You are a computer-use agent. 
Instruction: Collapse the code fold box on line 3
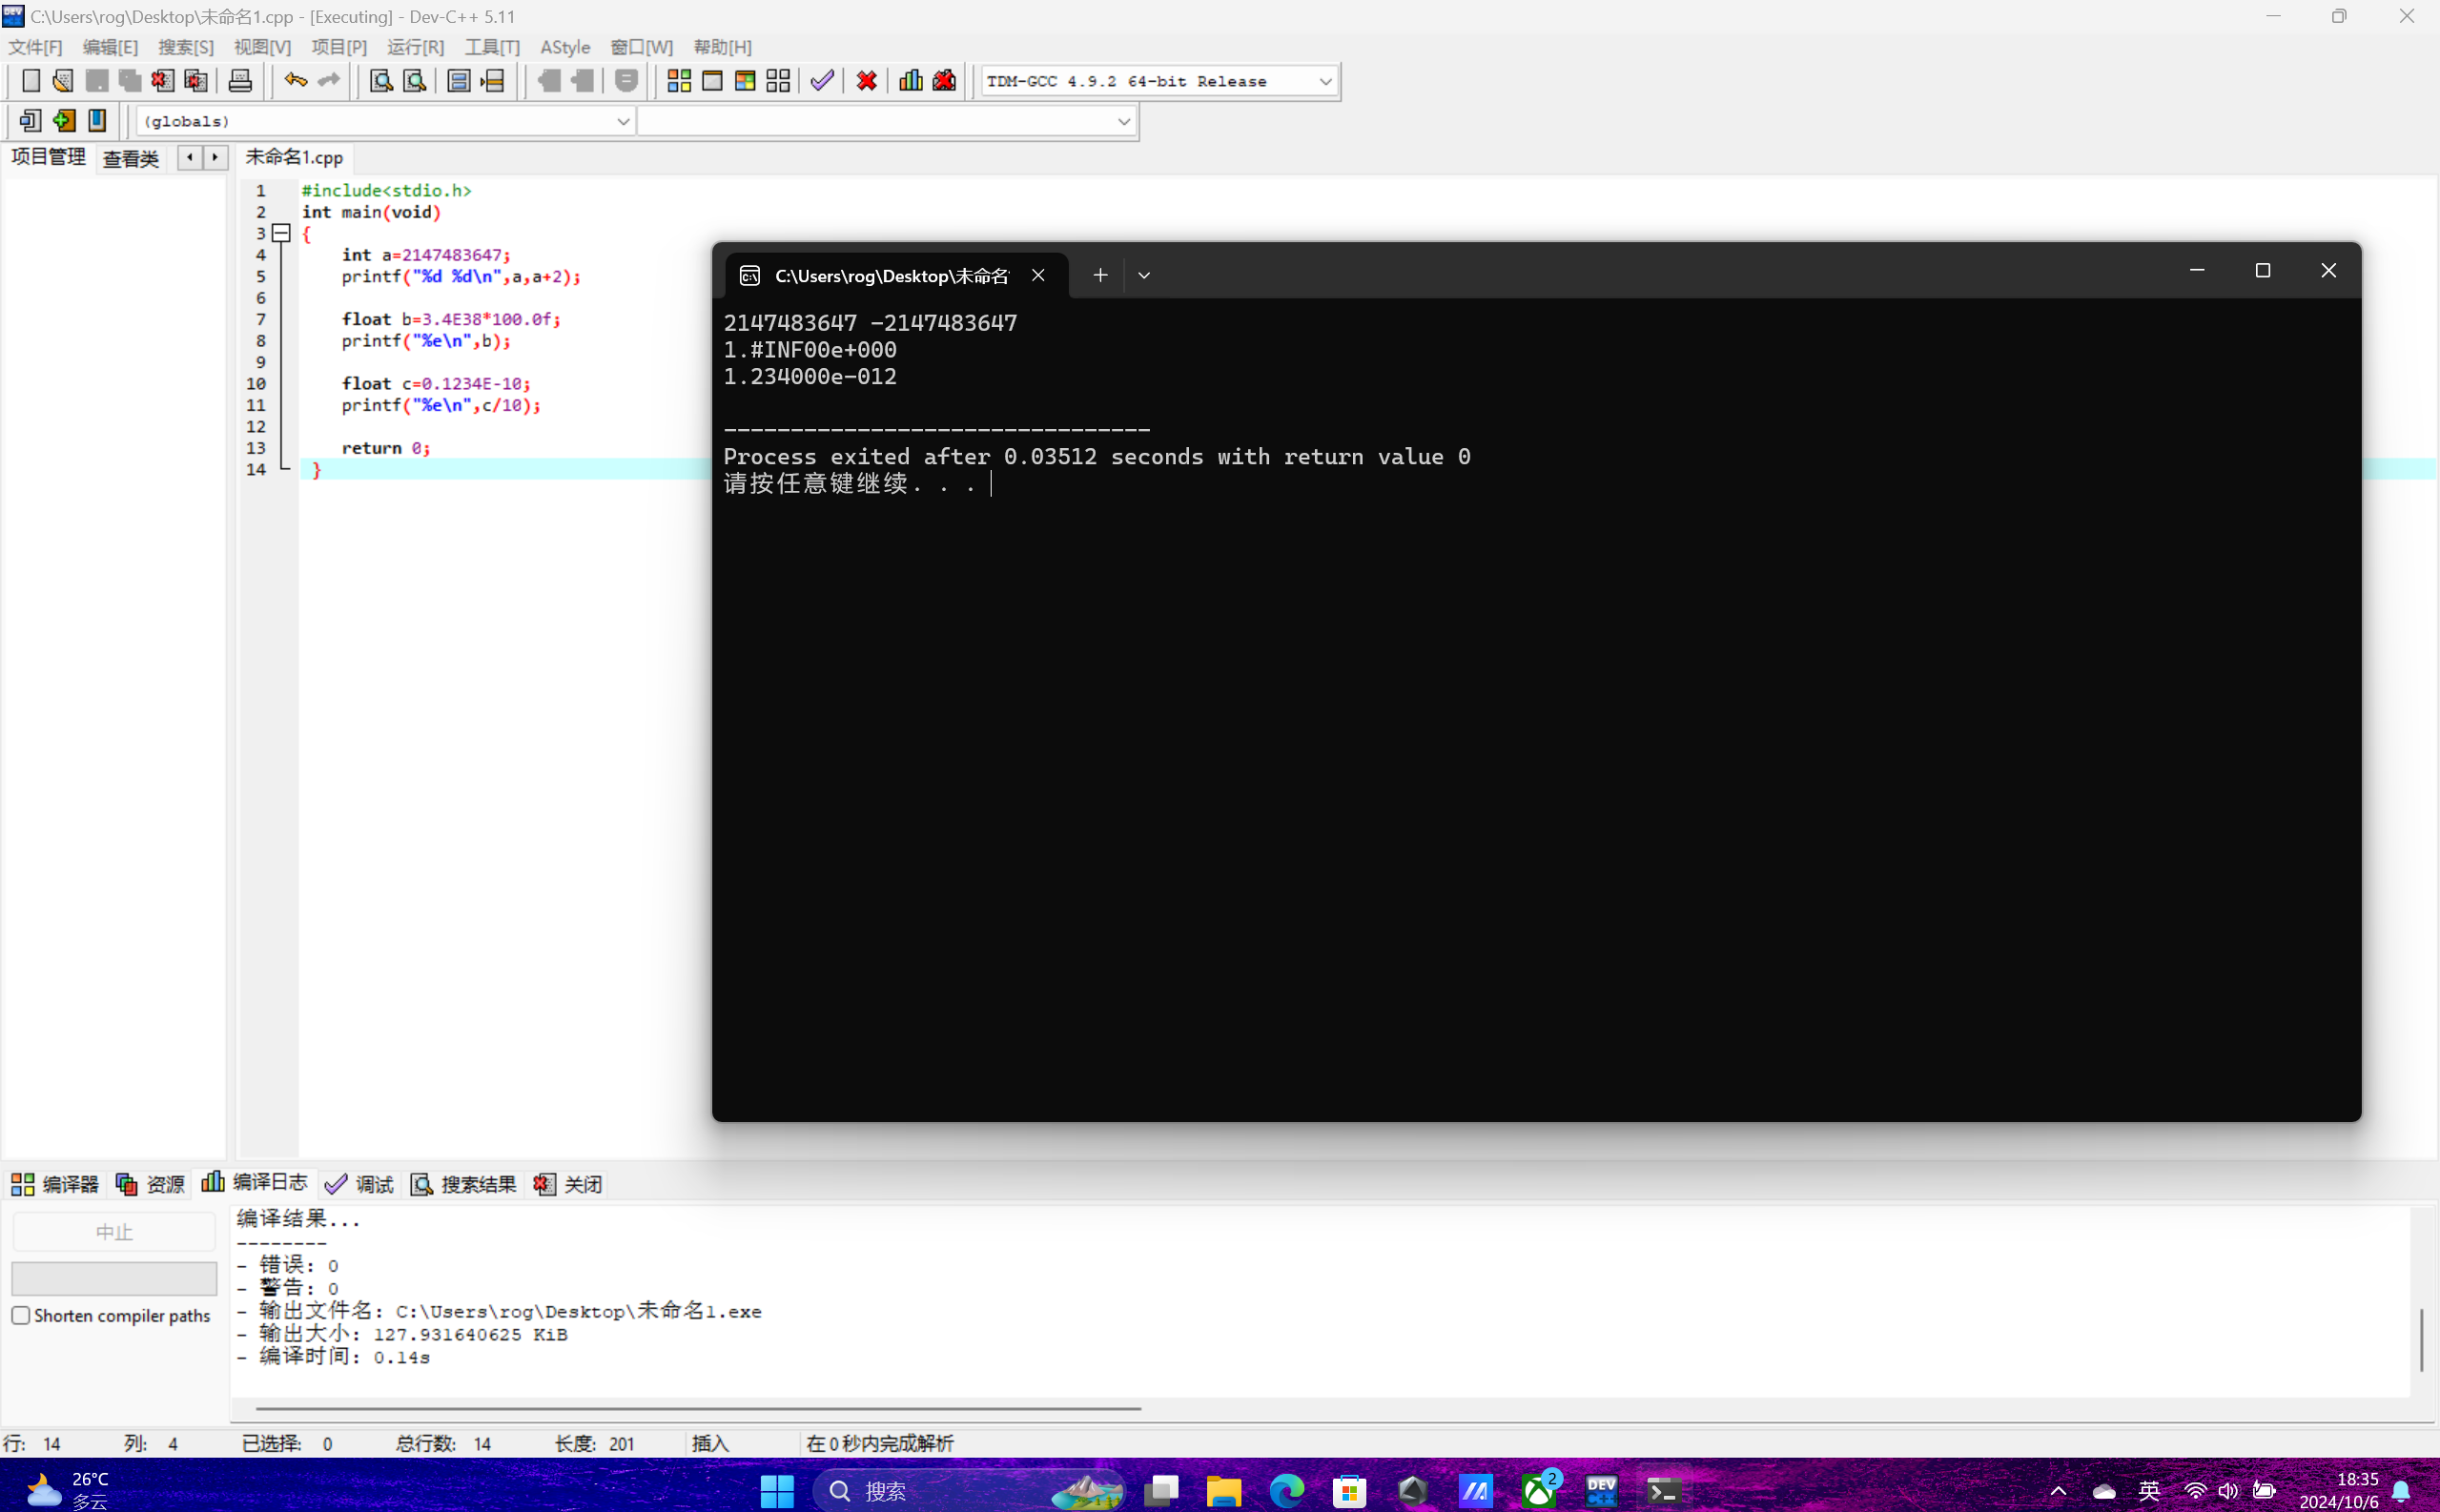282,233
